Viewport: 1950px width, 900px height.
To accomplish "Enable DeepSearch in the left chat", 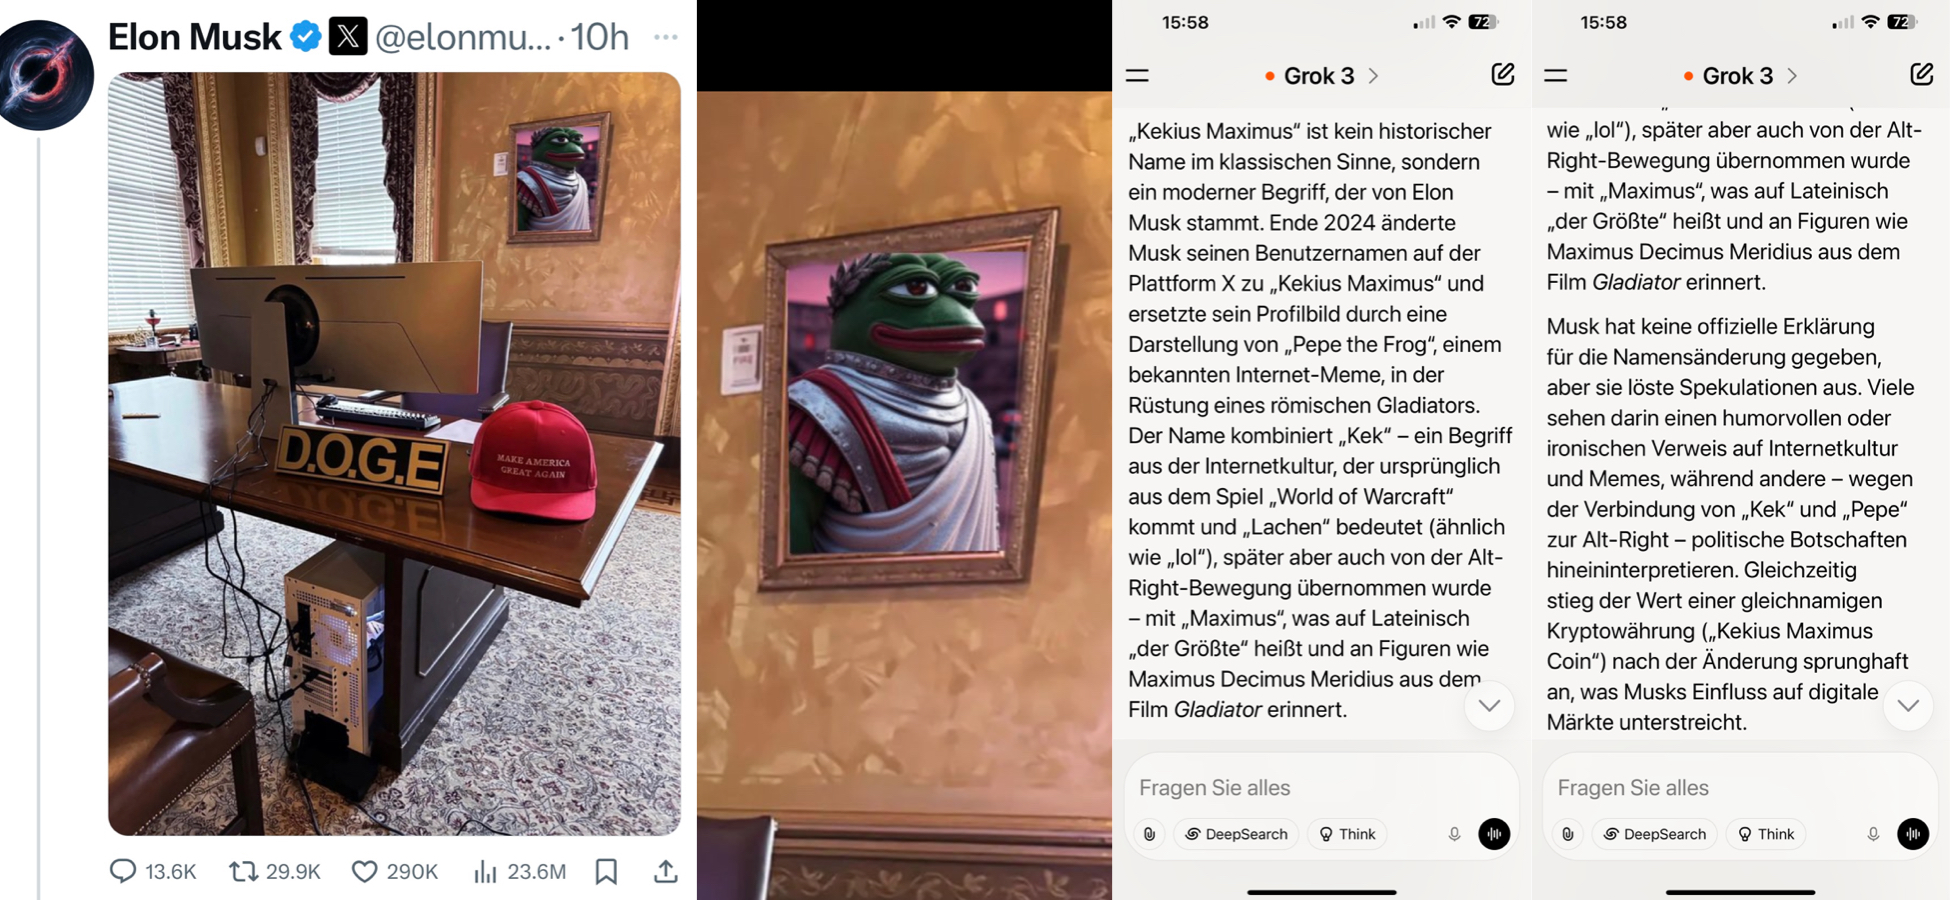I will (x=1237, y=834).
